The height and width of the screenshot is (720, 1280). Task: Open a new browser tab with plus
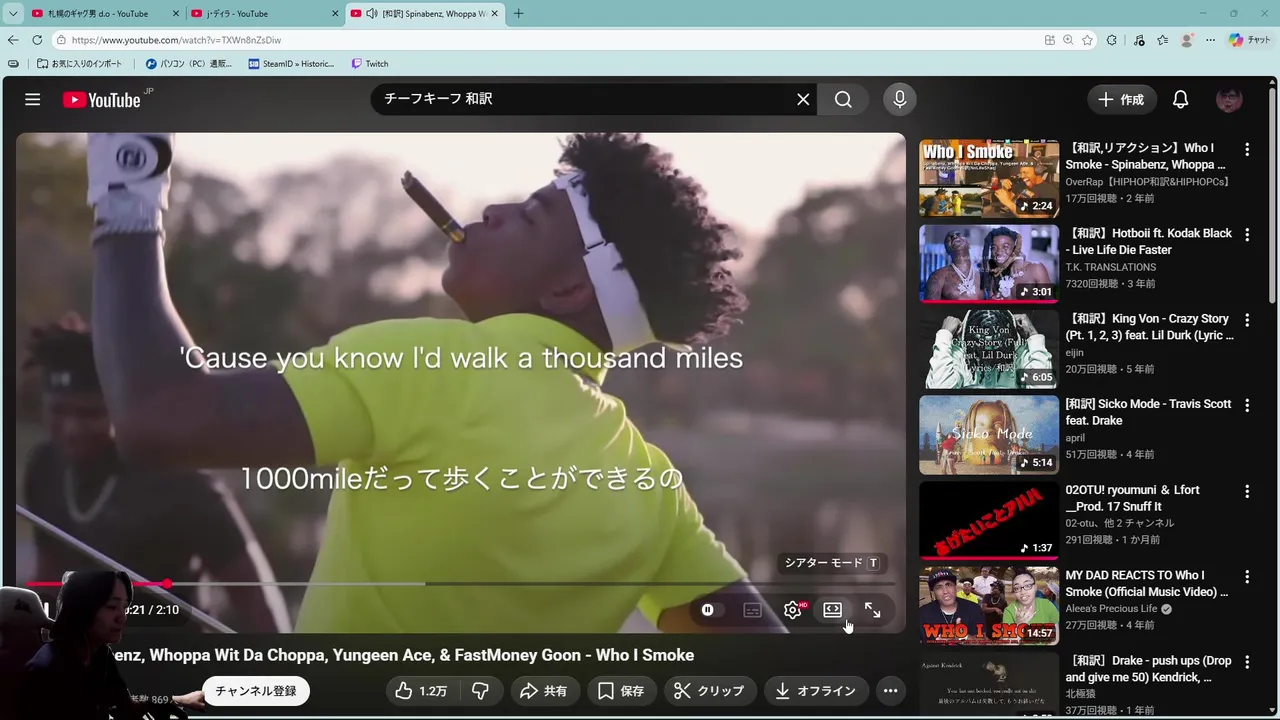[x=518, y=13]
